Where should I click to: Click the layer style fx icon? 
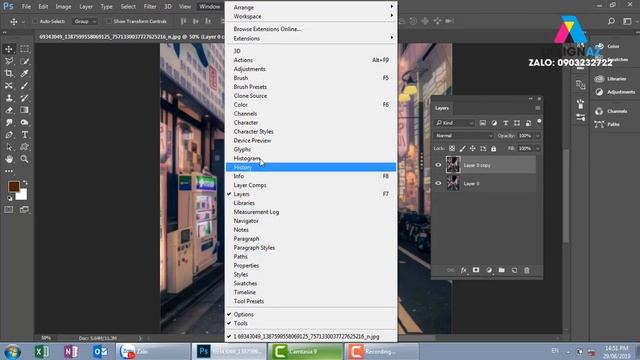463,270
